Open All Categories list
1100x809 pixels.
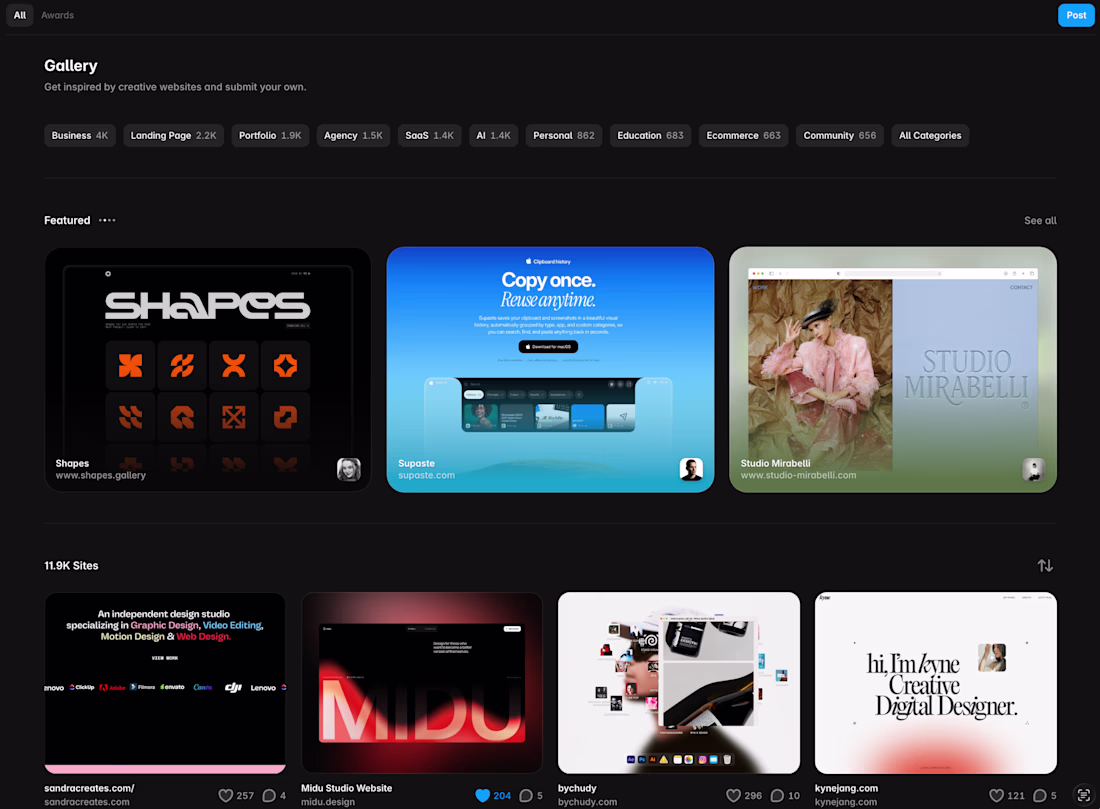[930, 135]
